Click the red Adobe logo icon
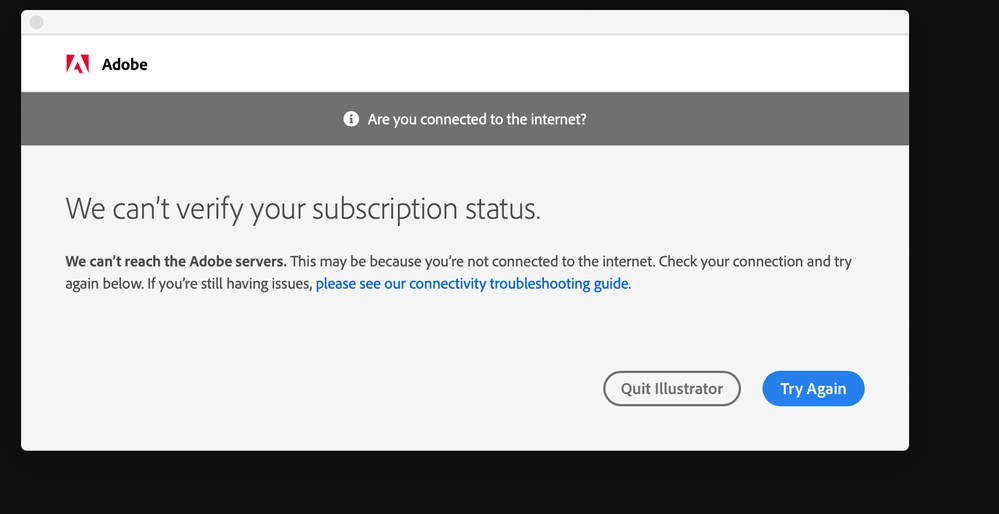Image resolution: width=999 pixels, height=514 pixels. click(x=77, y=64)
